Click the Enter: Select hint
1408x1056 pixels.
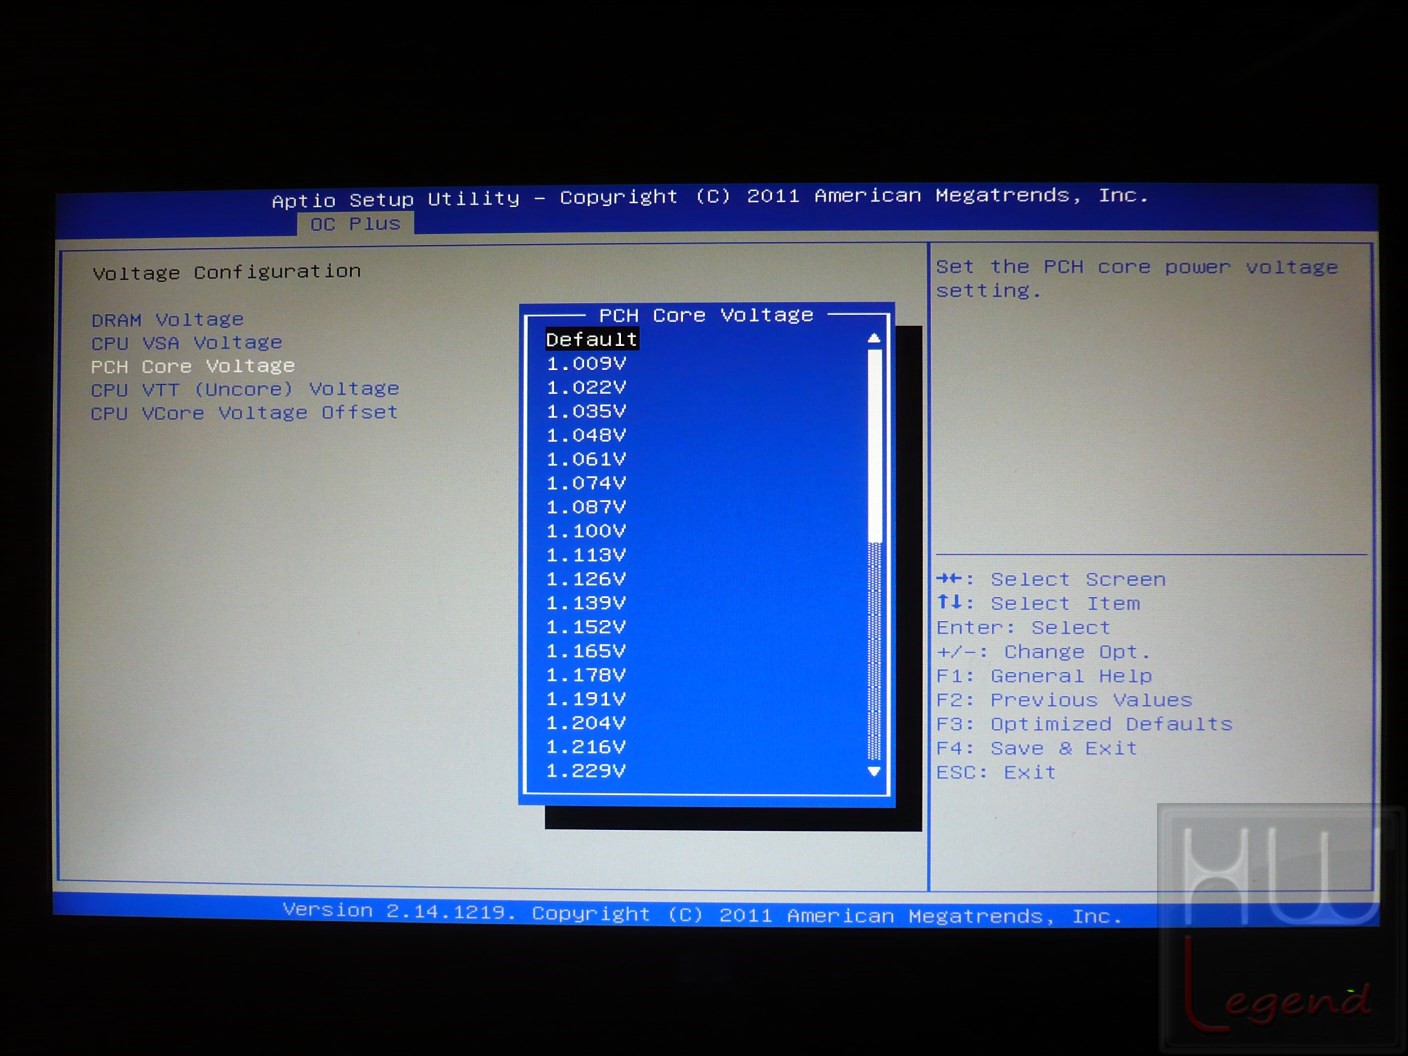(1023, 628)
